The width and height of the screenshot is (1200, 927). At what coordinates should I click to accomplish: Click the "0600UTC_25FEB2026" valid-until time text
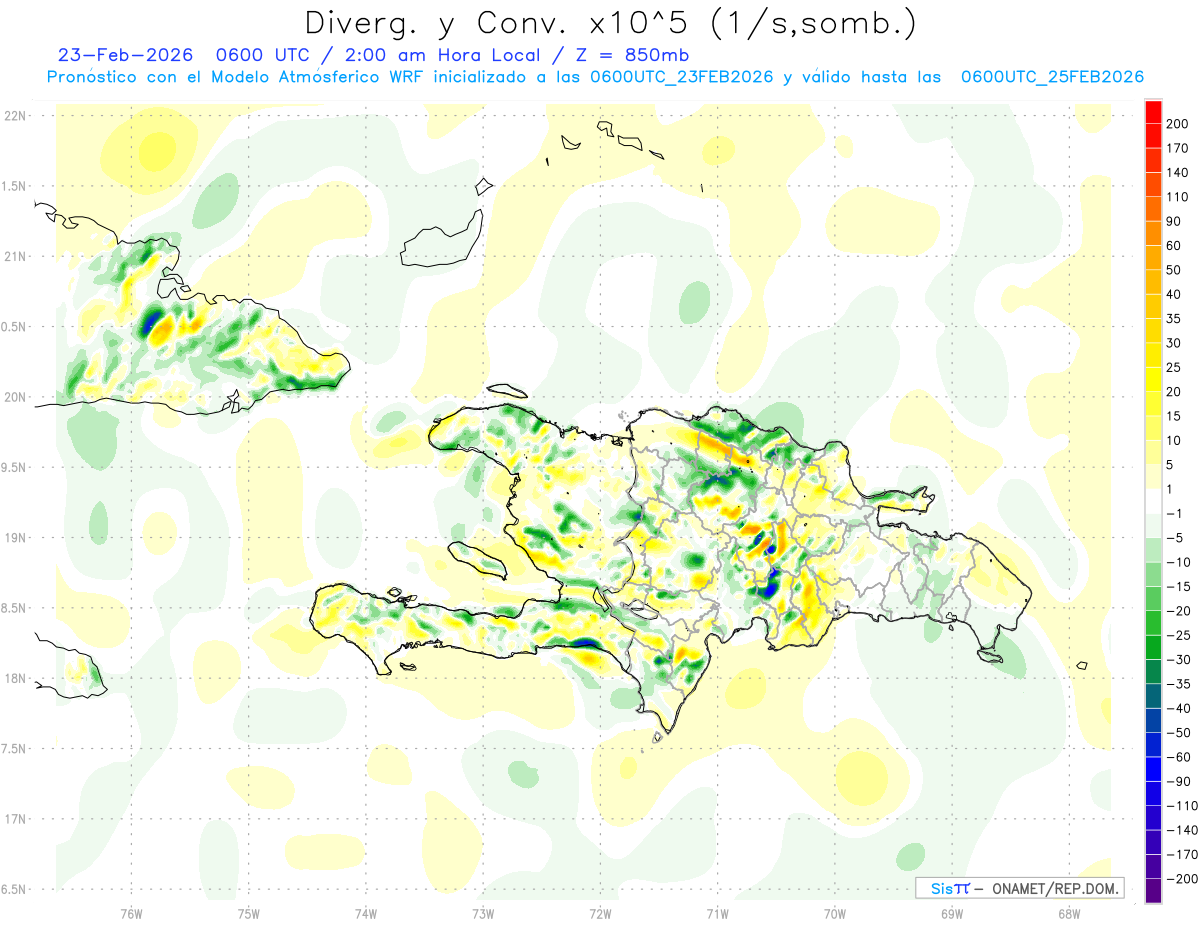click(x=1052, y=77)
